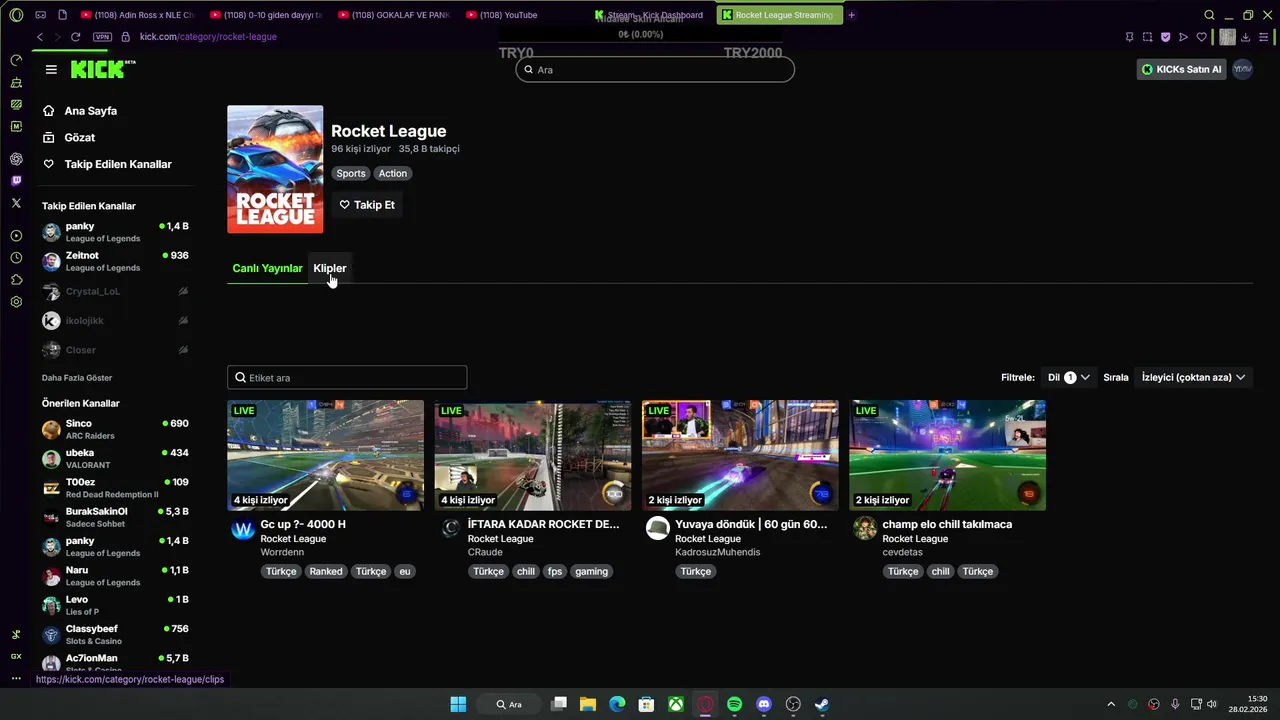Open cevdetas channel avatar
The width and height of the screenshot is (1280, 720).
(x=865, y=529)
